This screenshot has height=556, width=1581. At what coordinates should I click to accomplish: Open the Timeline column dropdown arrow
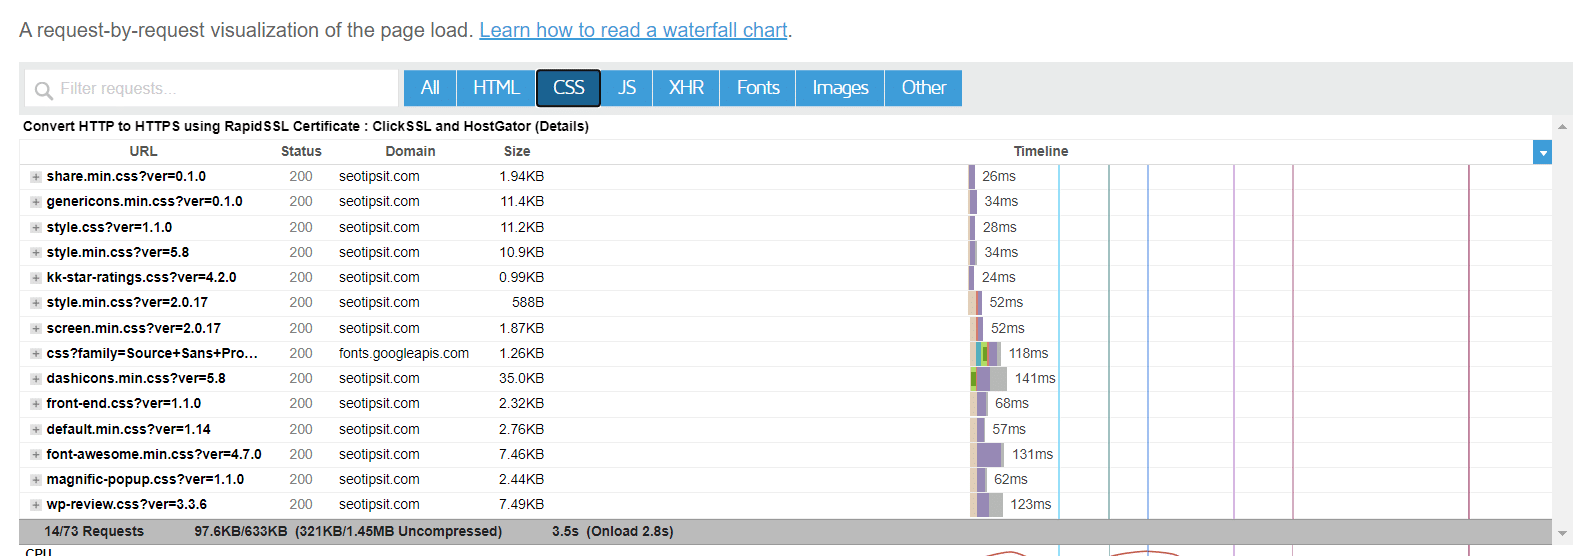click(x=1543, y=152)
